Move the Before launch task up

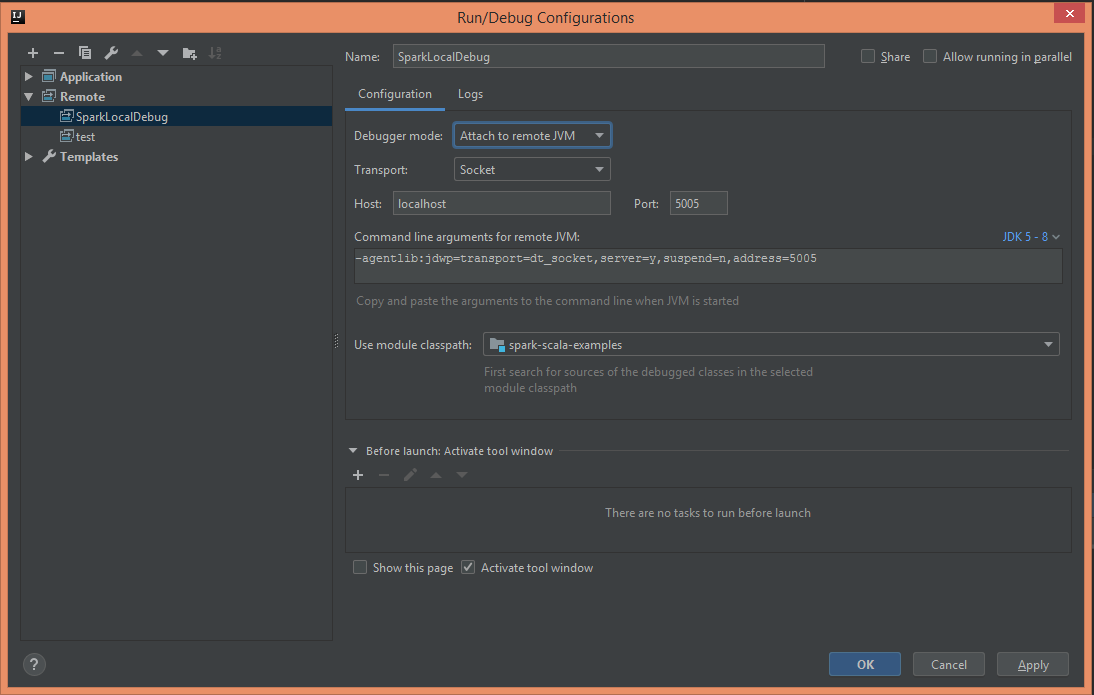coord(436,475)
